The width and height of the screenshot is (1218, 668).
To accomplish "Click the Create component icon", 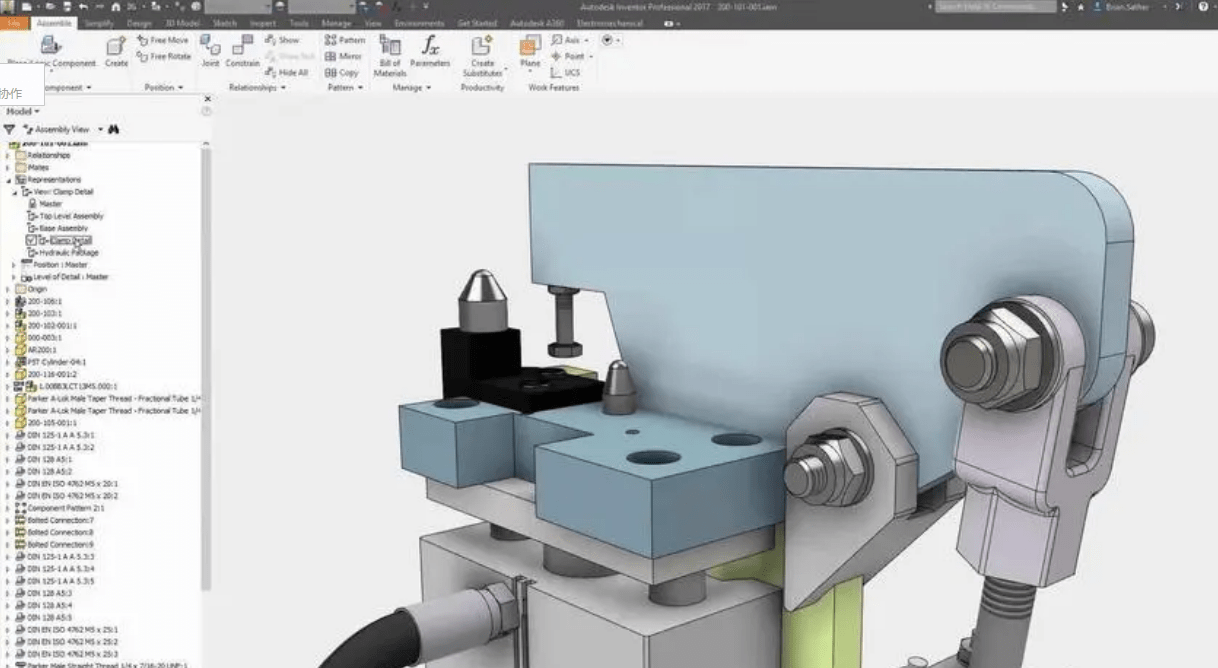I will (116, 47).
